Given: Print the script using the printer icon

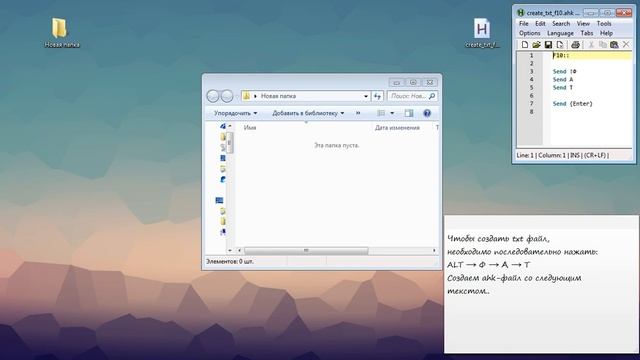Looking at the screenshot, I should pyautogui.click(x=575, y=44).
